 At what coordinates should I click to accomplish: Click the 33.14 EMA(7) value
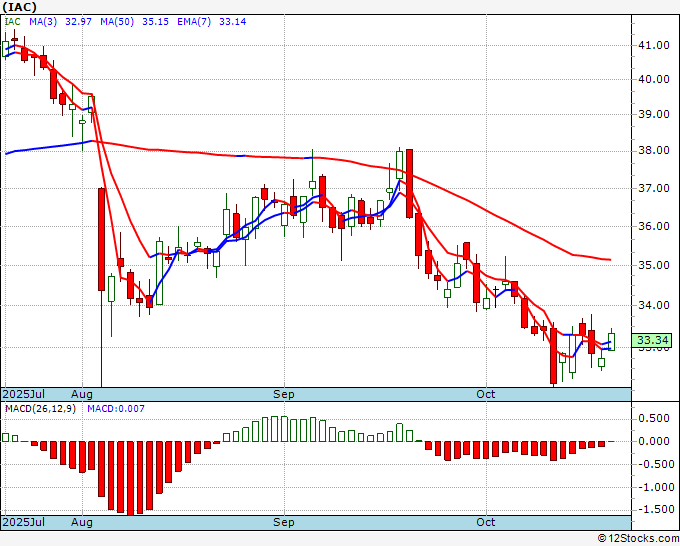[x=232, y=21]
